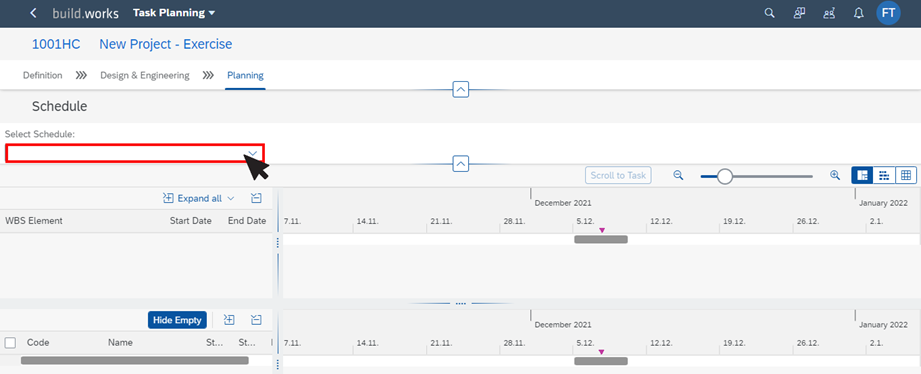Switch to the table-only view toggle
The height and width of the screenshot is (374, 921).
[906, 175]
